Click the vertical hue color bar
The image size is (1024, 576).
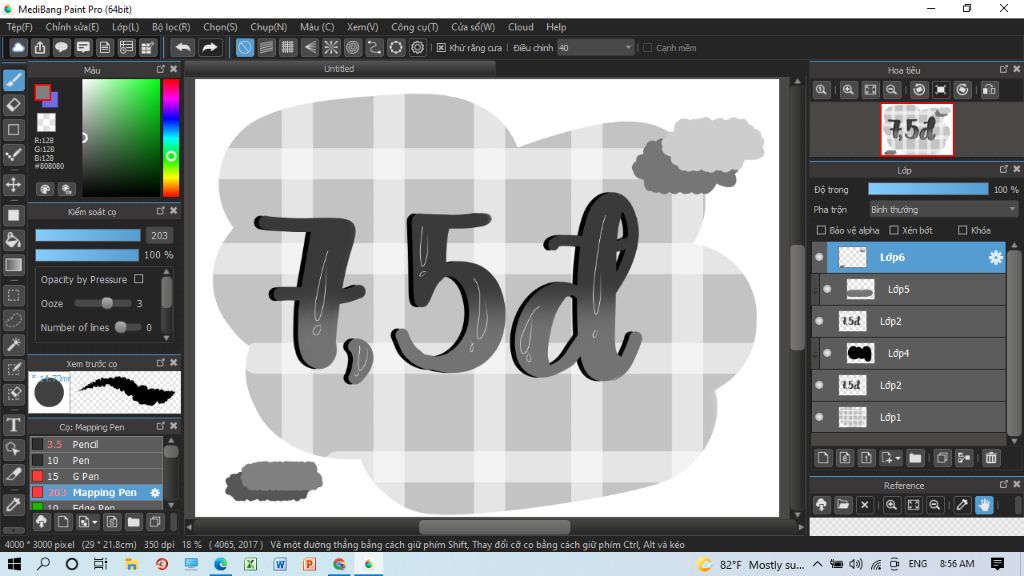[170, 137]
